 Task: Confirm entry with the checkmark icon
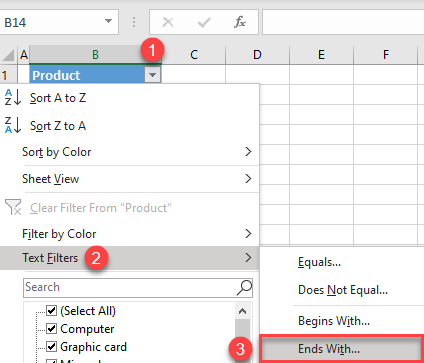pos(204,22)
